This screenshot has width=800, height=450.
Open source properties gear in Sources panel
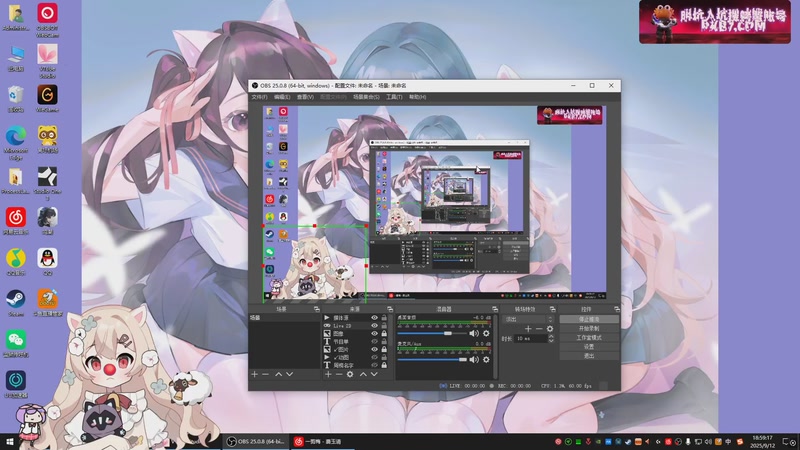pyautogui.click(x=350, y=374)
